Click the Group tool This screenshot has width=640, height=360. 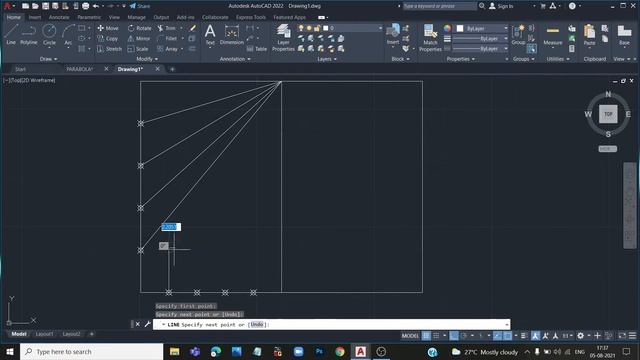(518, 34)
